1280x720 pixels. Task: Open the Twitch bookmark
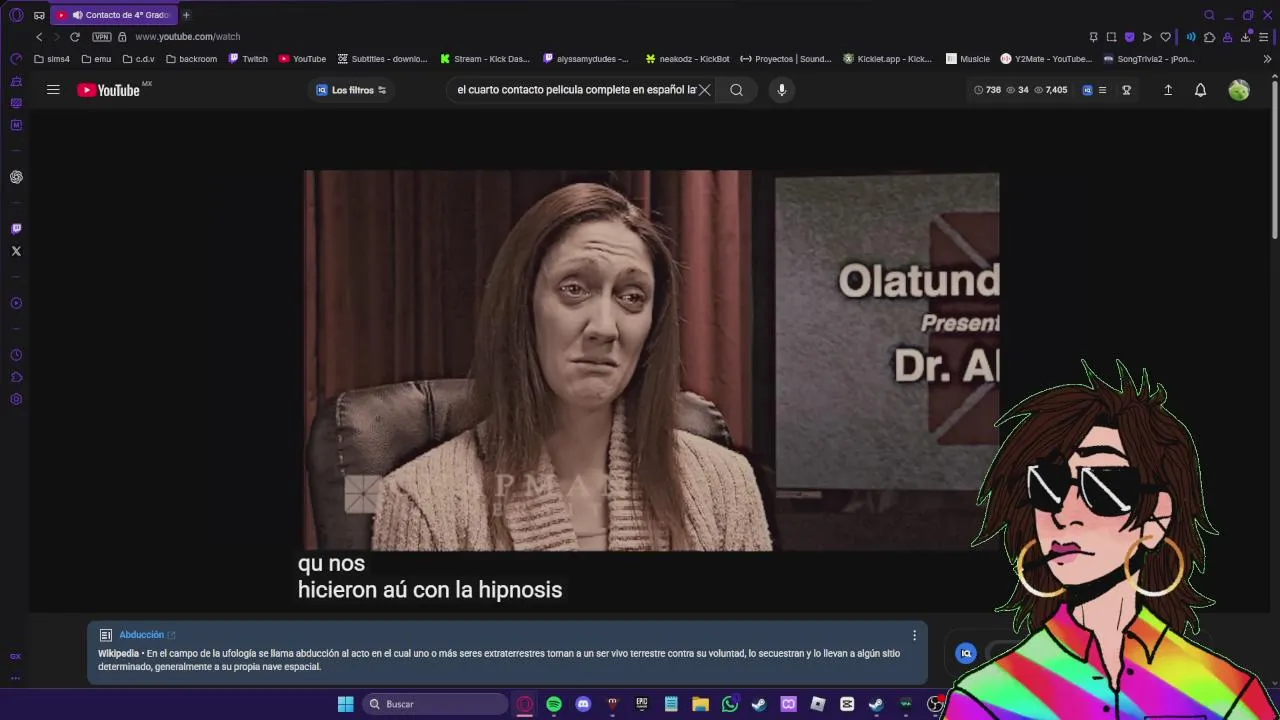click(x=248, y=59)
